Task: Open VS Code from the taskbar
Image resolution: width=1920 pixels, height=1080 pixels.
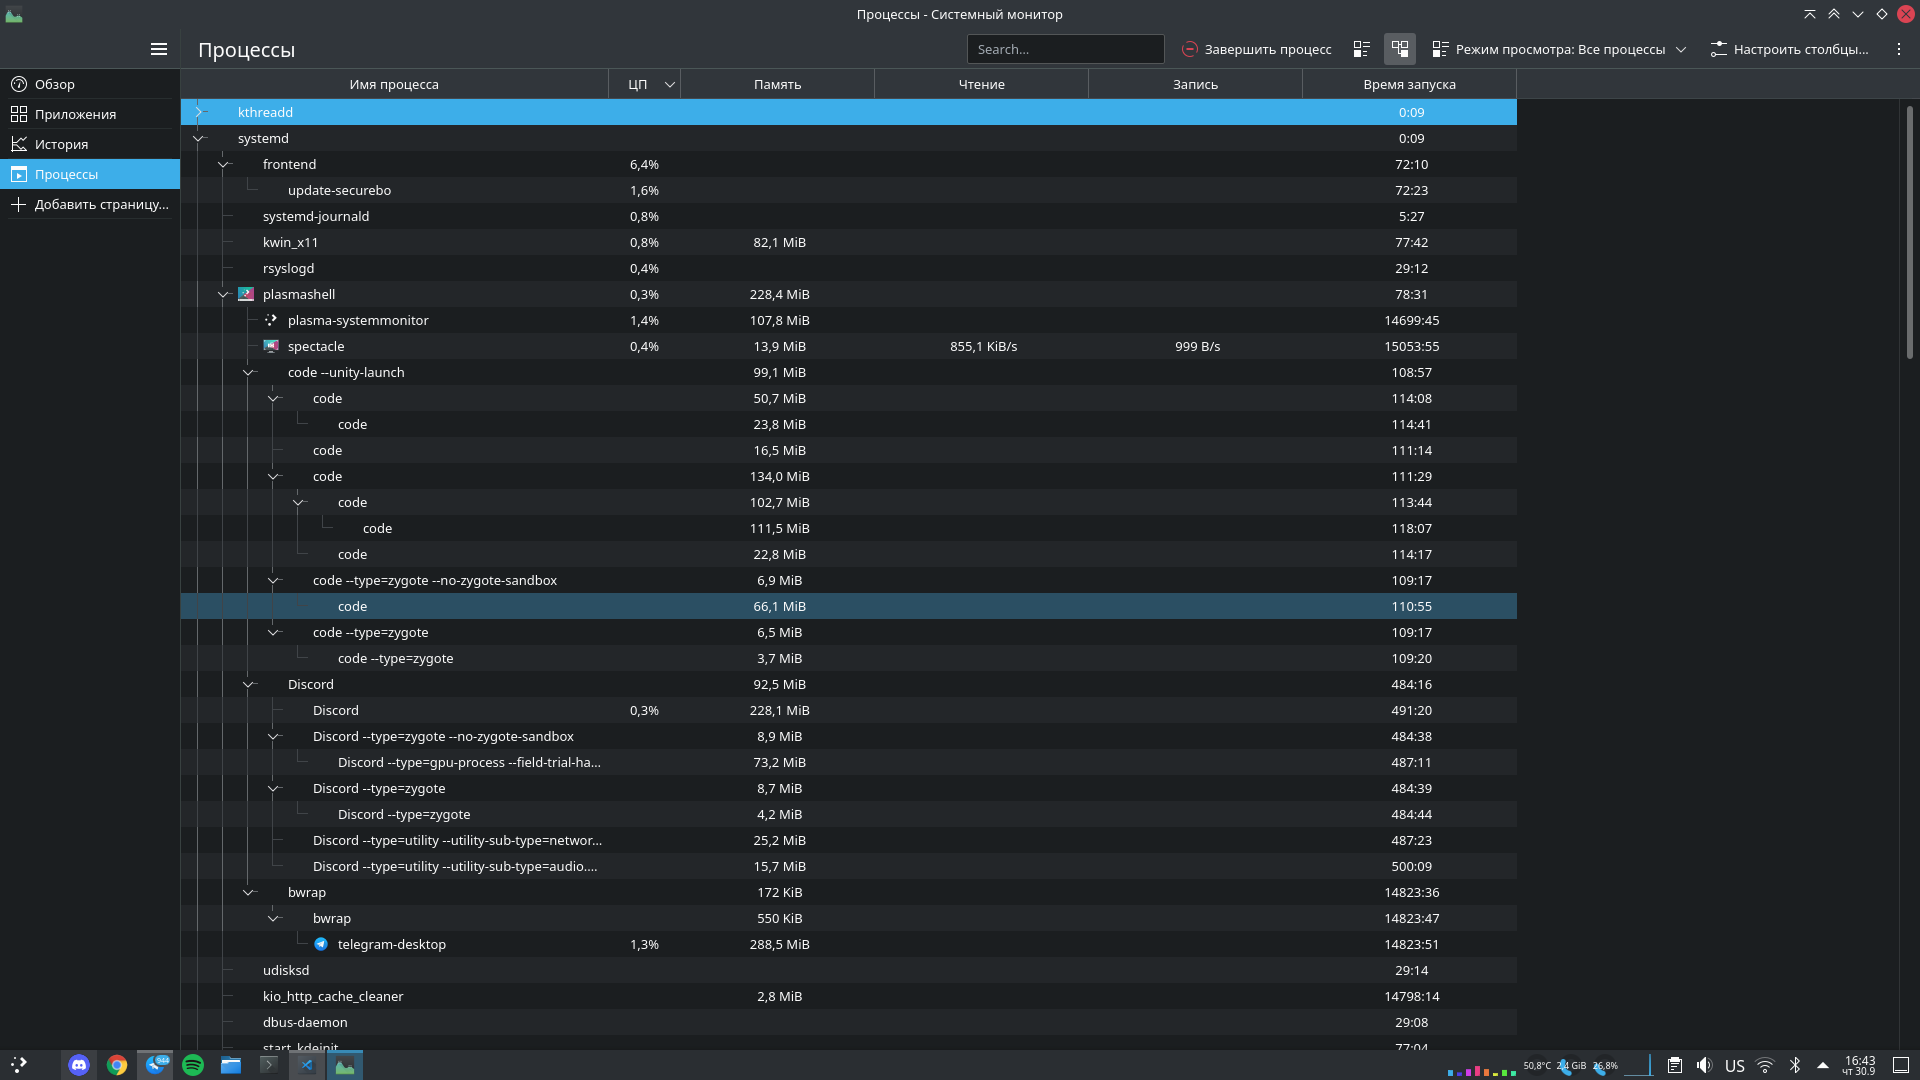Action: coord(307,1065)
